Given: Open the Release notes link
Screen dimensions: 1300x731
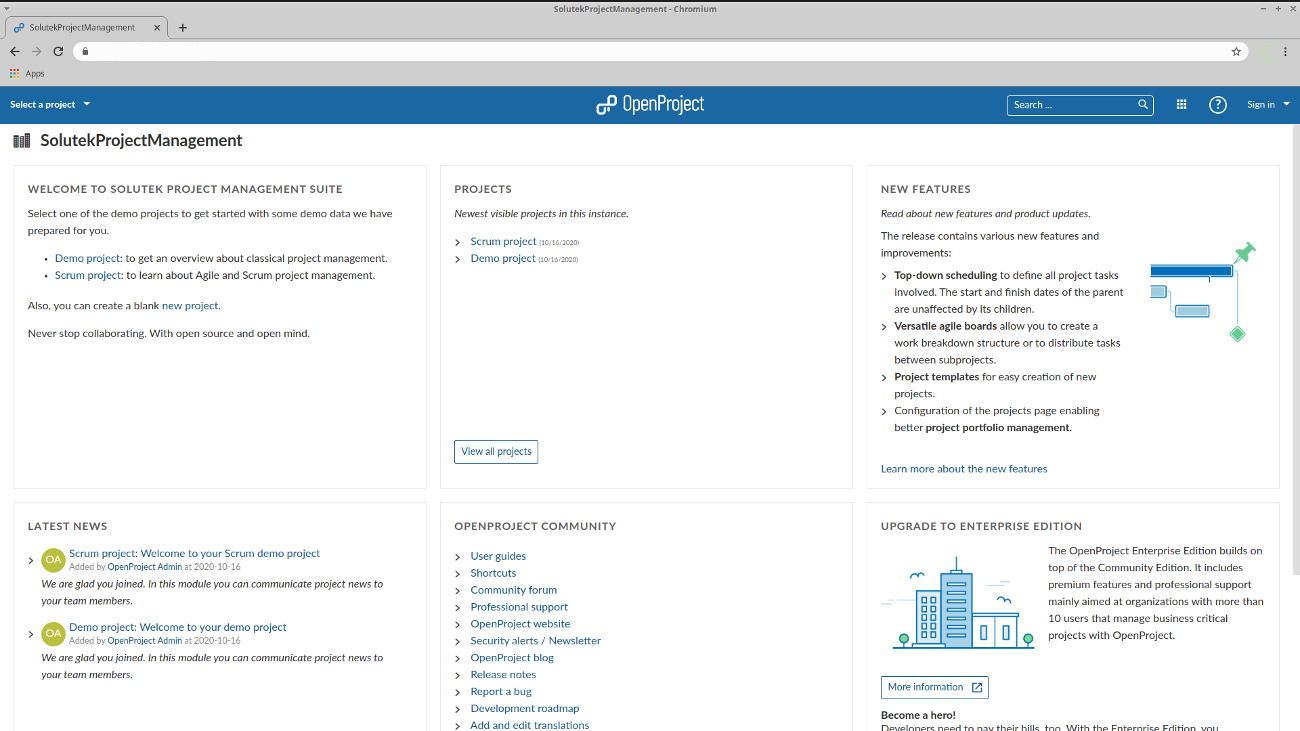Looking at the screenshot, I should [503, 675].
